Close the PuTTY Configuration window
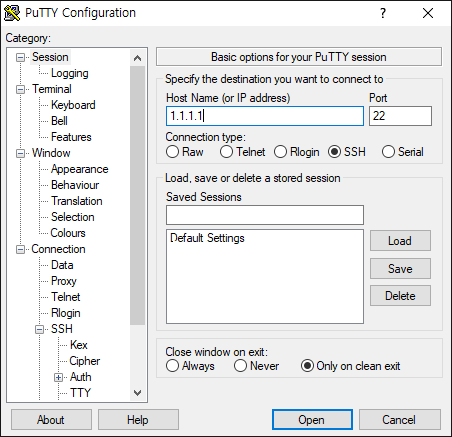 [x=428, y=13]
